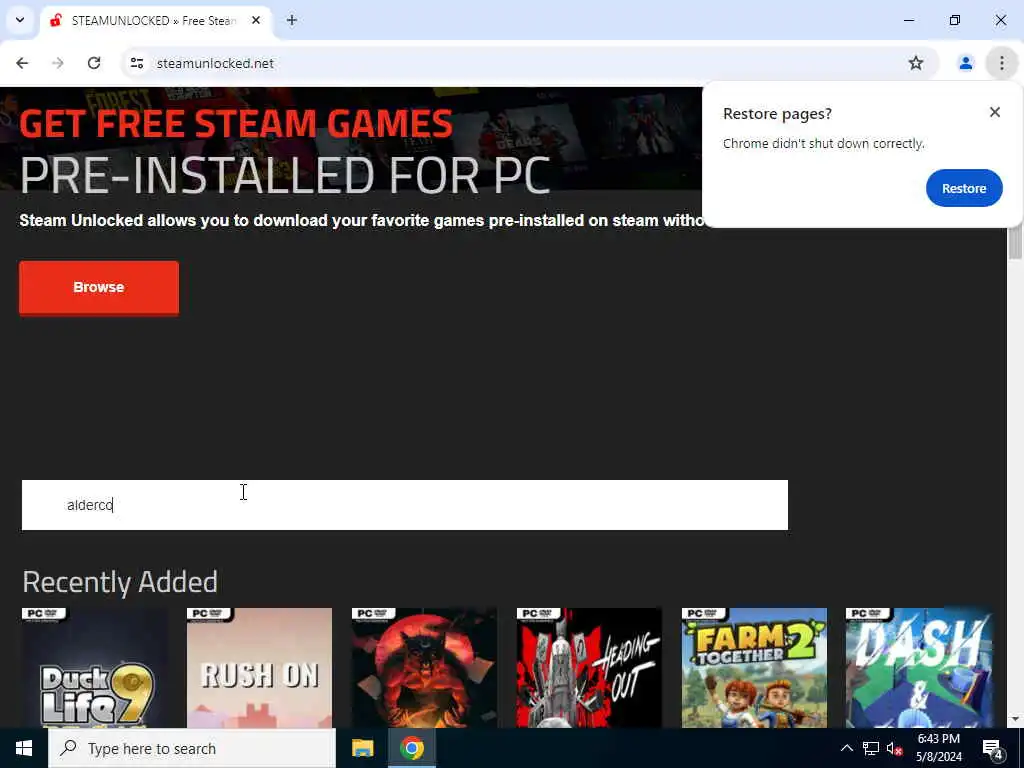
Task: Go back to the previous page
Action: tap(22, 63)
